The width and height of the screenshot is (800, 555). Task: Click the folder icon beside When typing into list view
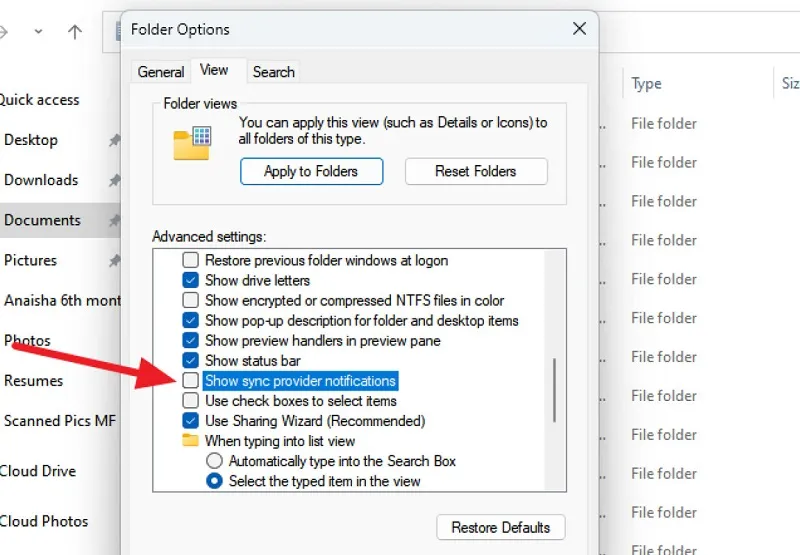190,440
